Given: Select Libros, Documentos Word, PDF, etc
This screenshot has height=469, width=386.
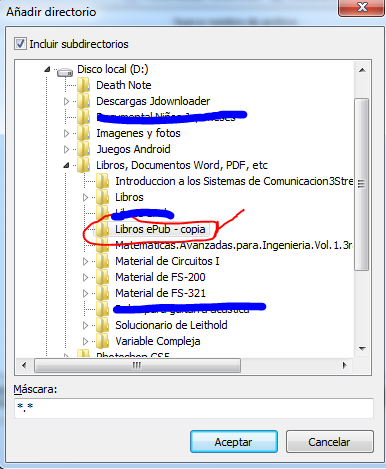Looking at the screenshot, I should [x=182, y=165].
